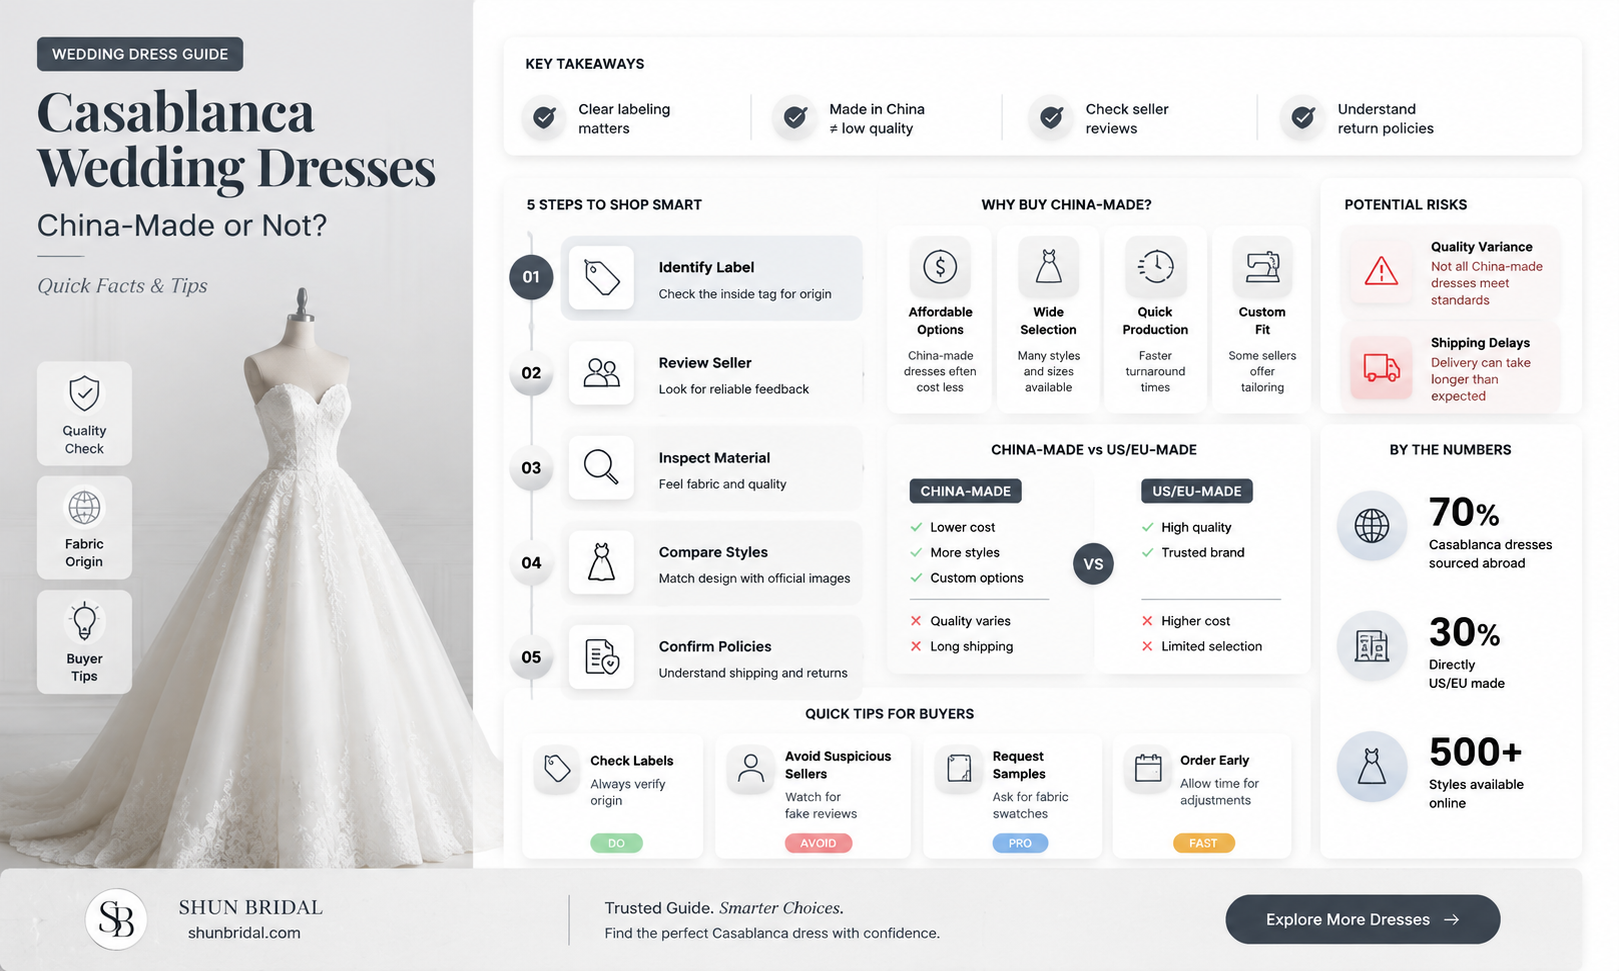Viewport: 1619px width, 971px height.
Task: Click the Identify Label tag icon
Action: coord(601,278)
